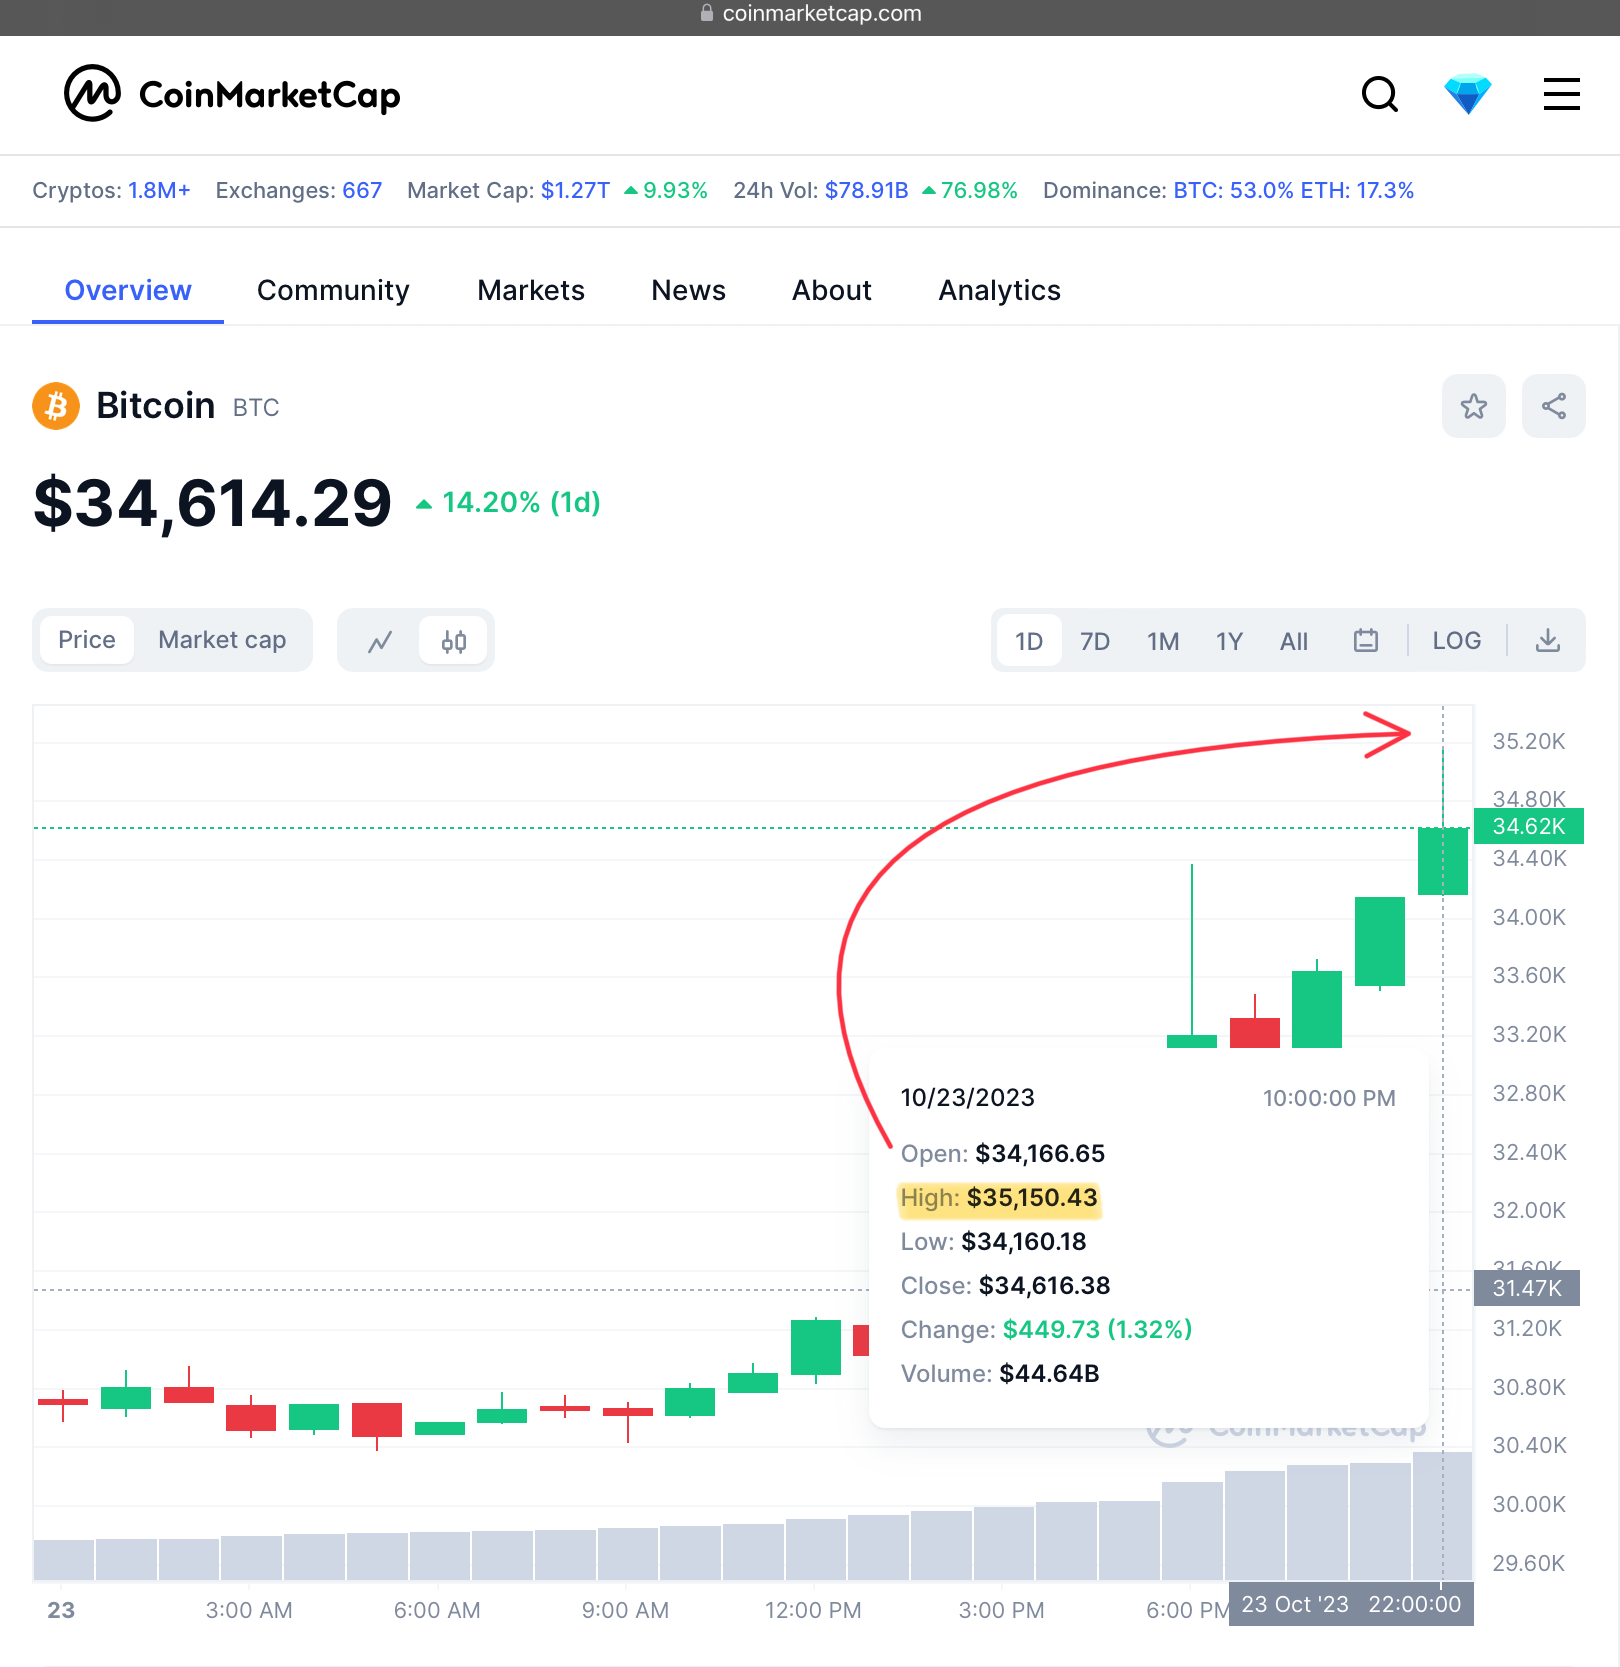The image size is (1620, 1667).
Task: Click the share icon next to Bitcoin
Action: (1553, 406)
